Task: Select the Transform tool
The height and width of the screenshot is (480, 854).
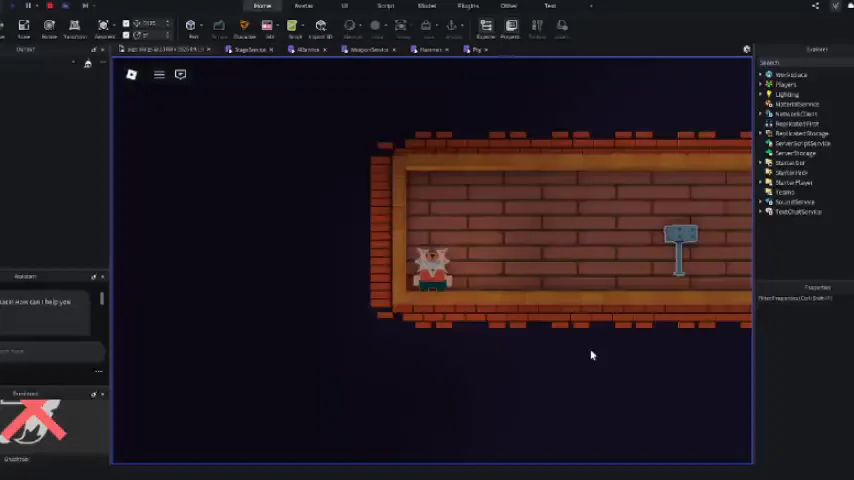Action: click(x=75, y=26)
